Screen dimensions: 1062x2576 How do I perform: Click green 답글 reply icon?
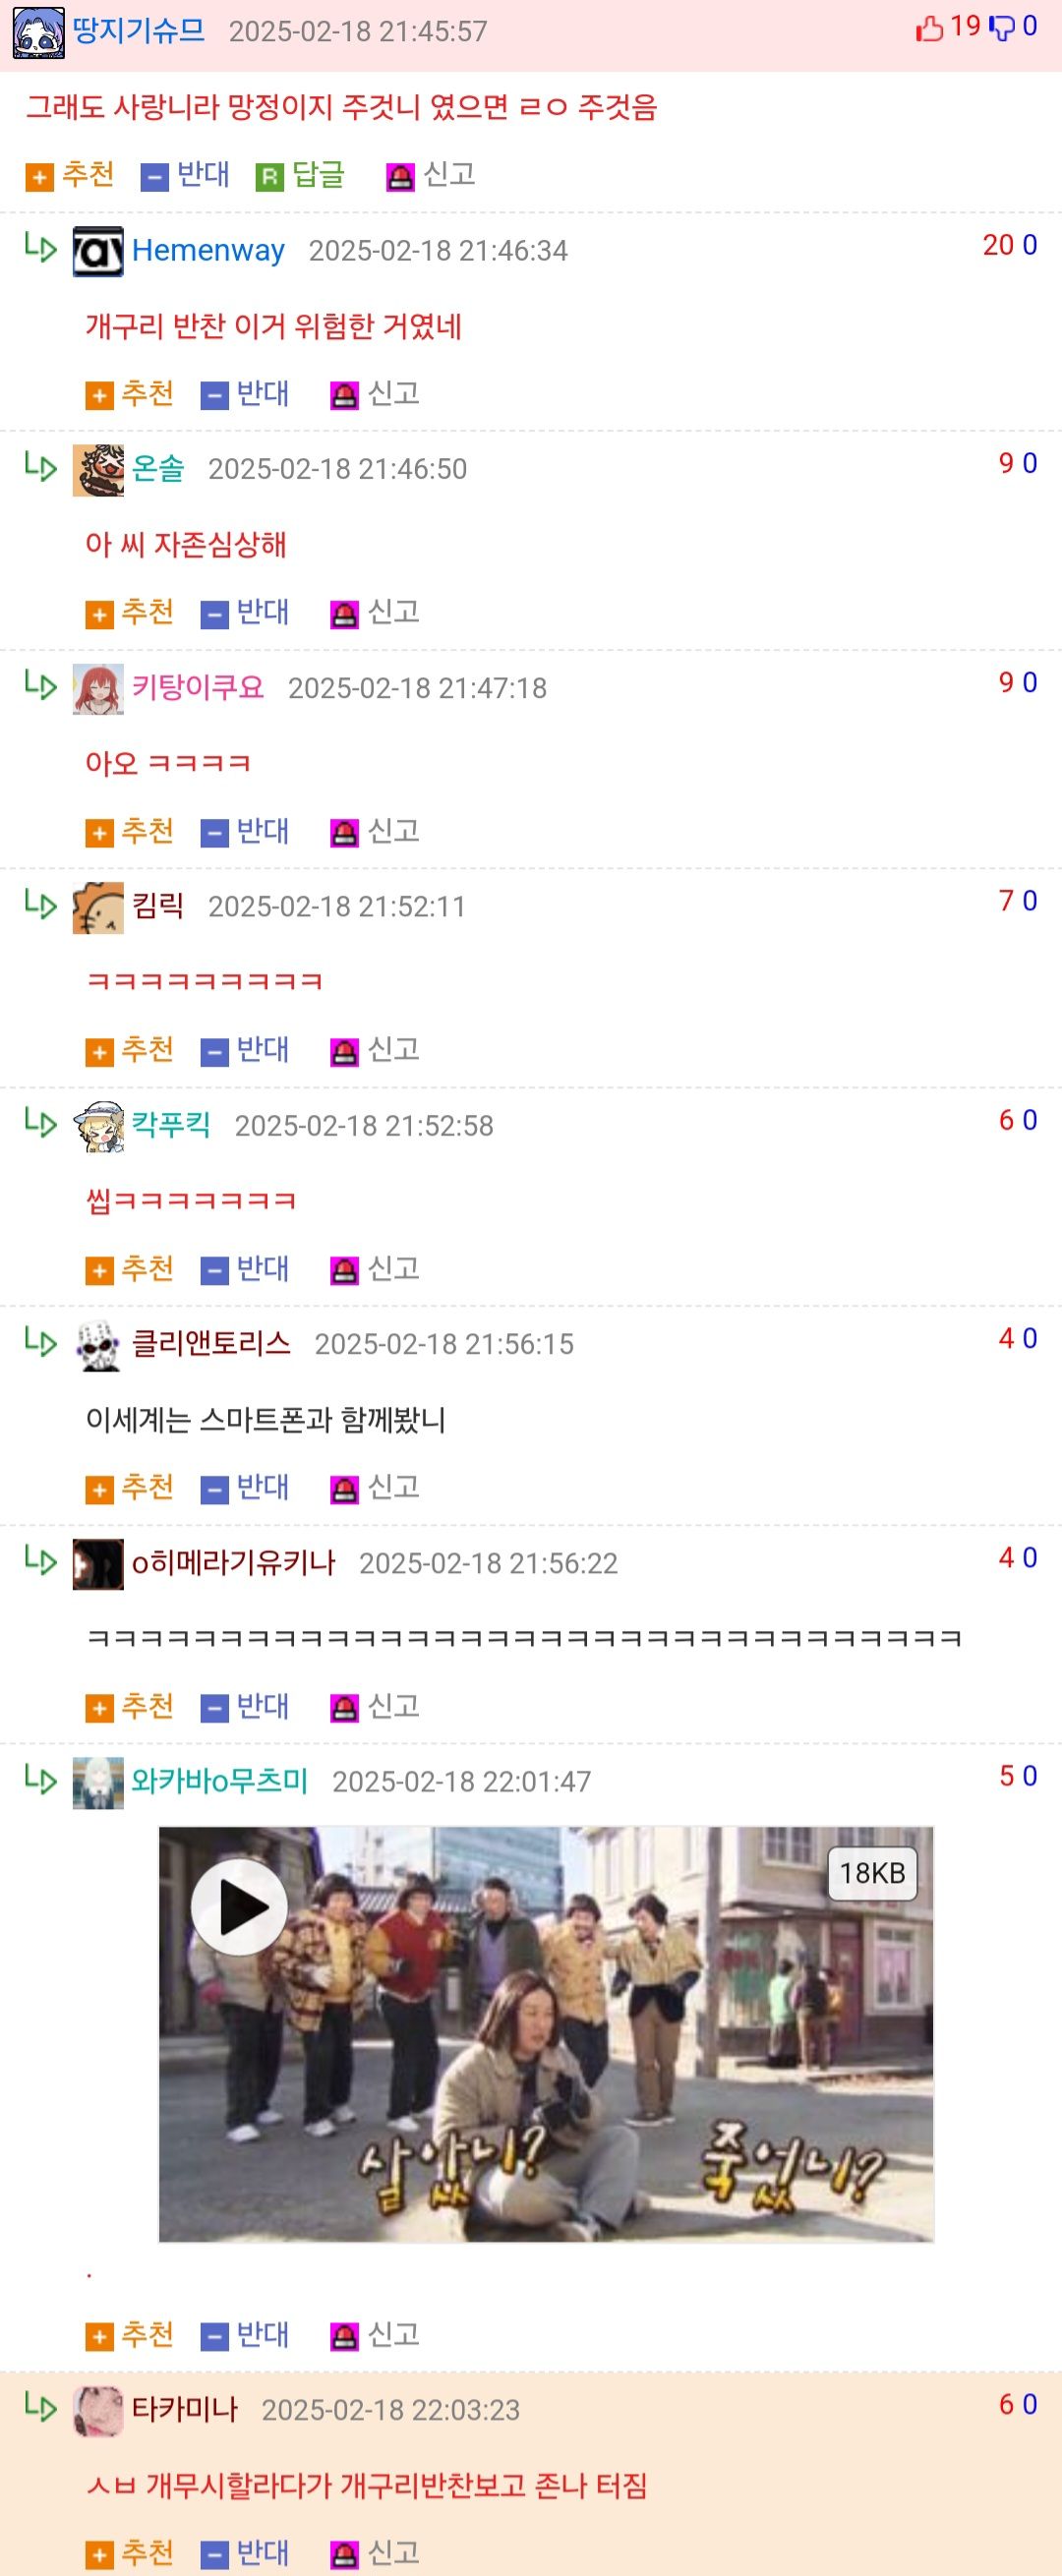click(x=270, y=177)
